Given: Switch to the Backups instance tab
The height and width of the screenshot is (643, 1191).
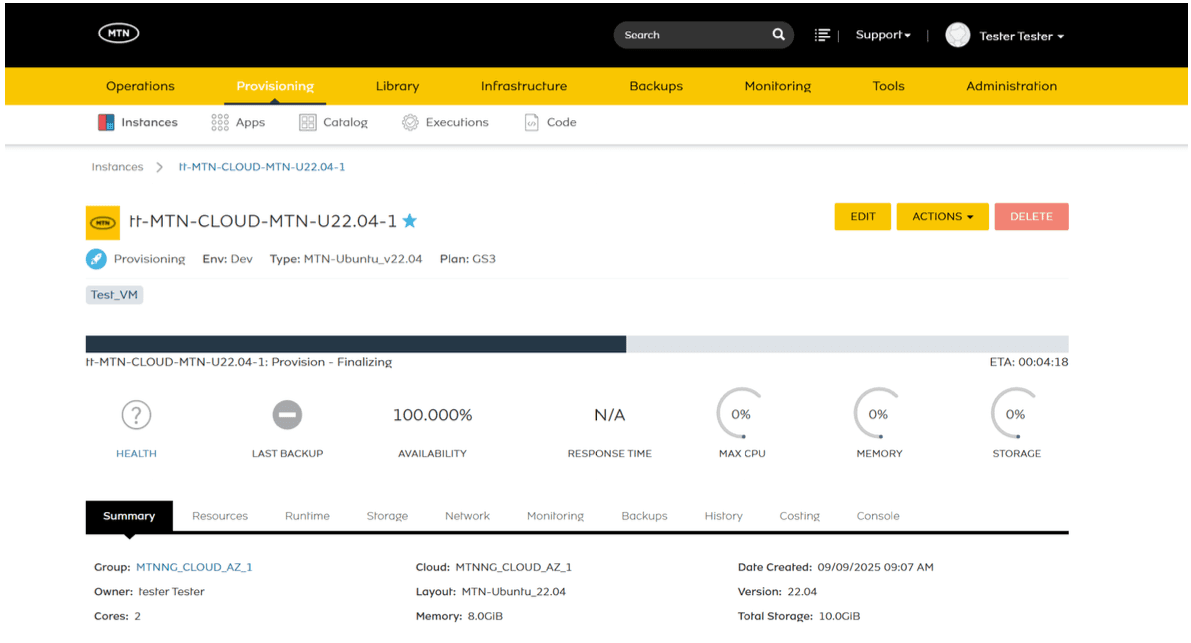Looking at the screenshot, I should (x=644, y=516).
